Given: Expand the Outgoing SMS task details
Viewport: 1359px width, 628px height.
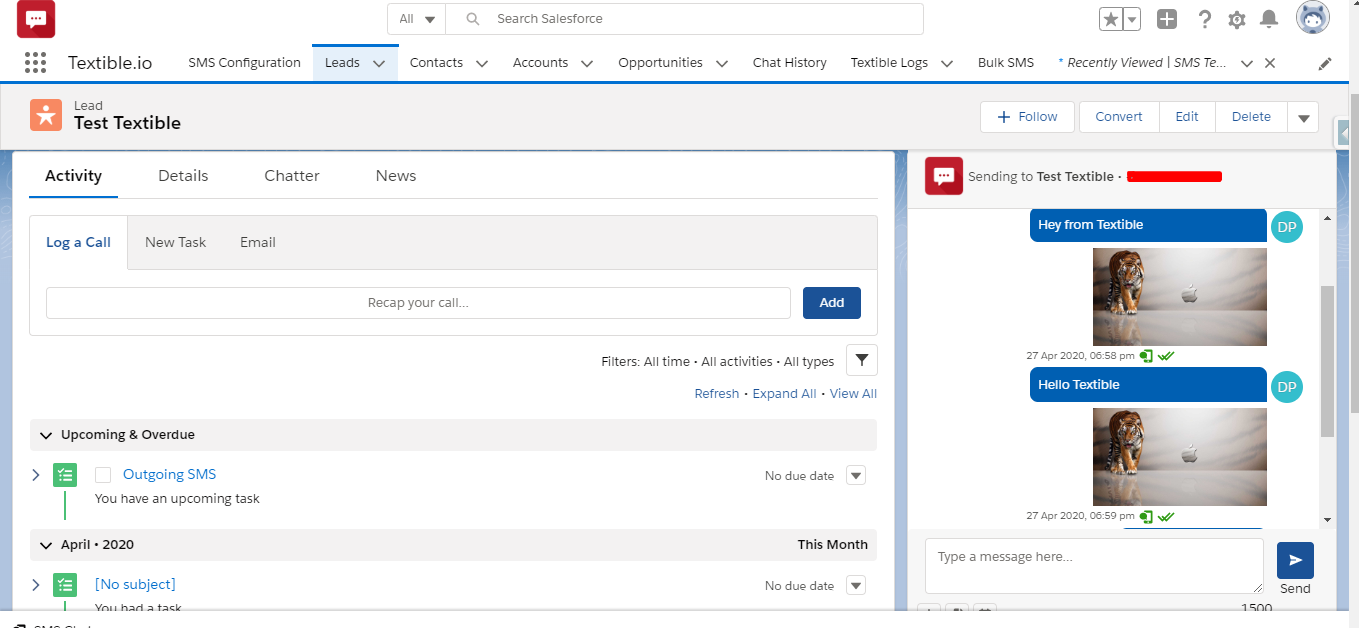Looking at the screenshot, I should point(36,475).
